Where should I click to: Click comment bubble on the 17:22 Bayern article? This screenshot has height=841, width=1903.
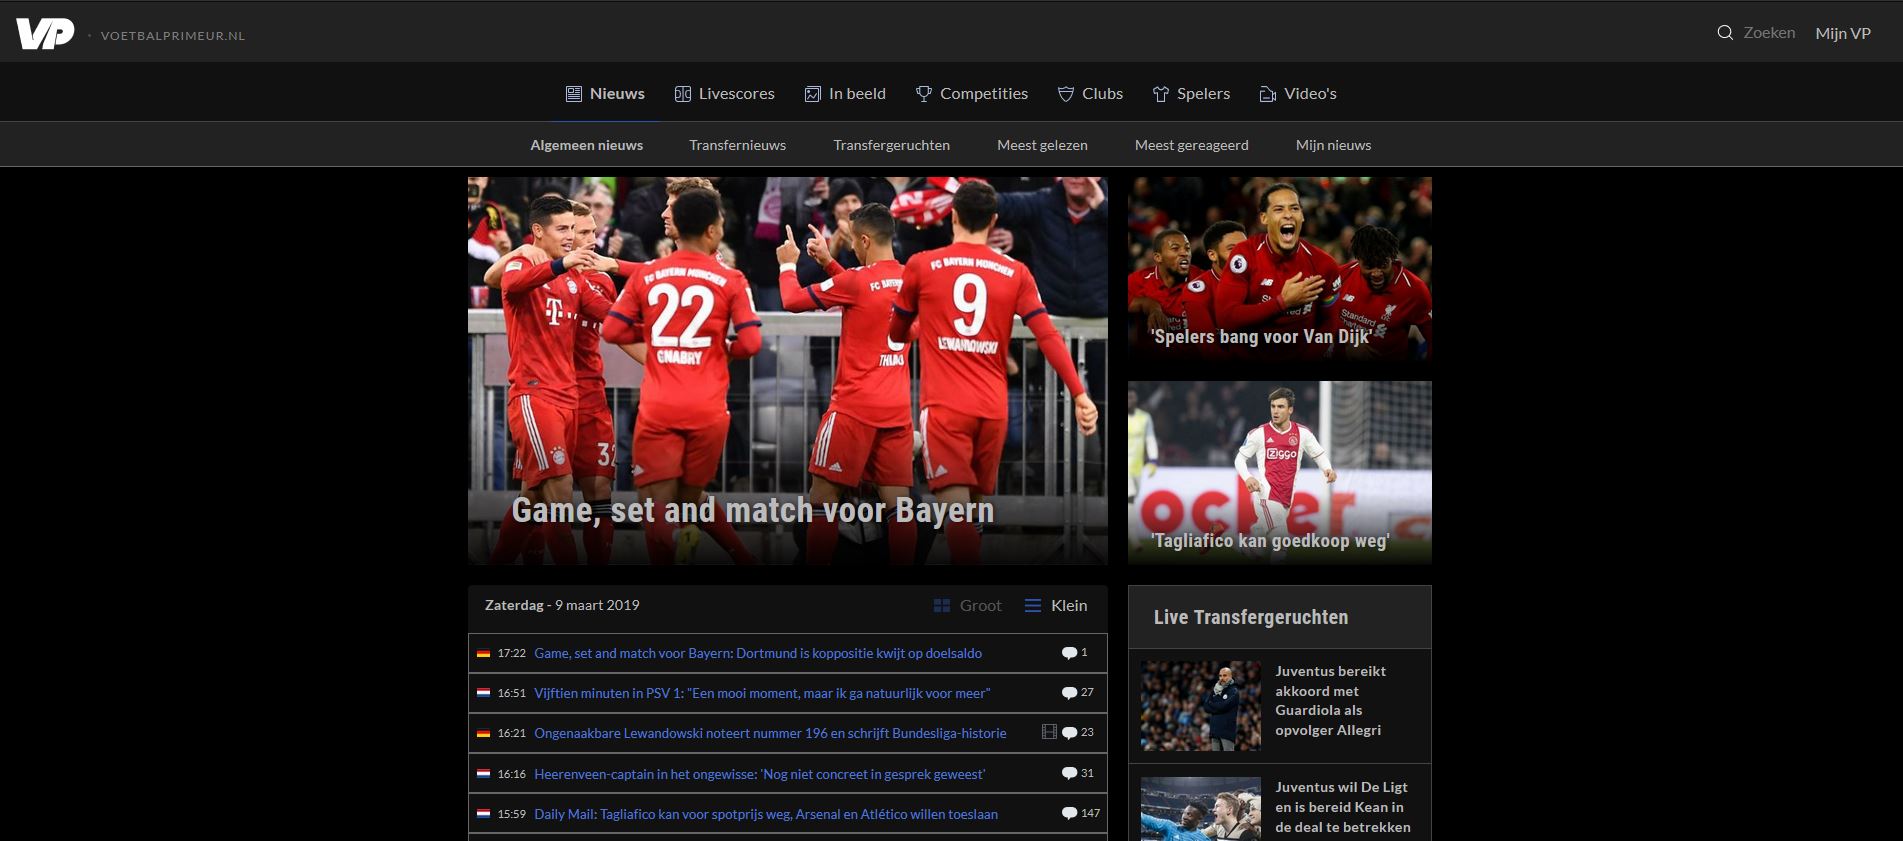tap(1069, 653)
